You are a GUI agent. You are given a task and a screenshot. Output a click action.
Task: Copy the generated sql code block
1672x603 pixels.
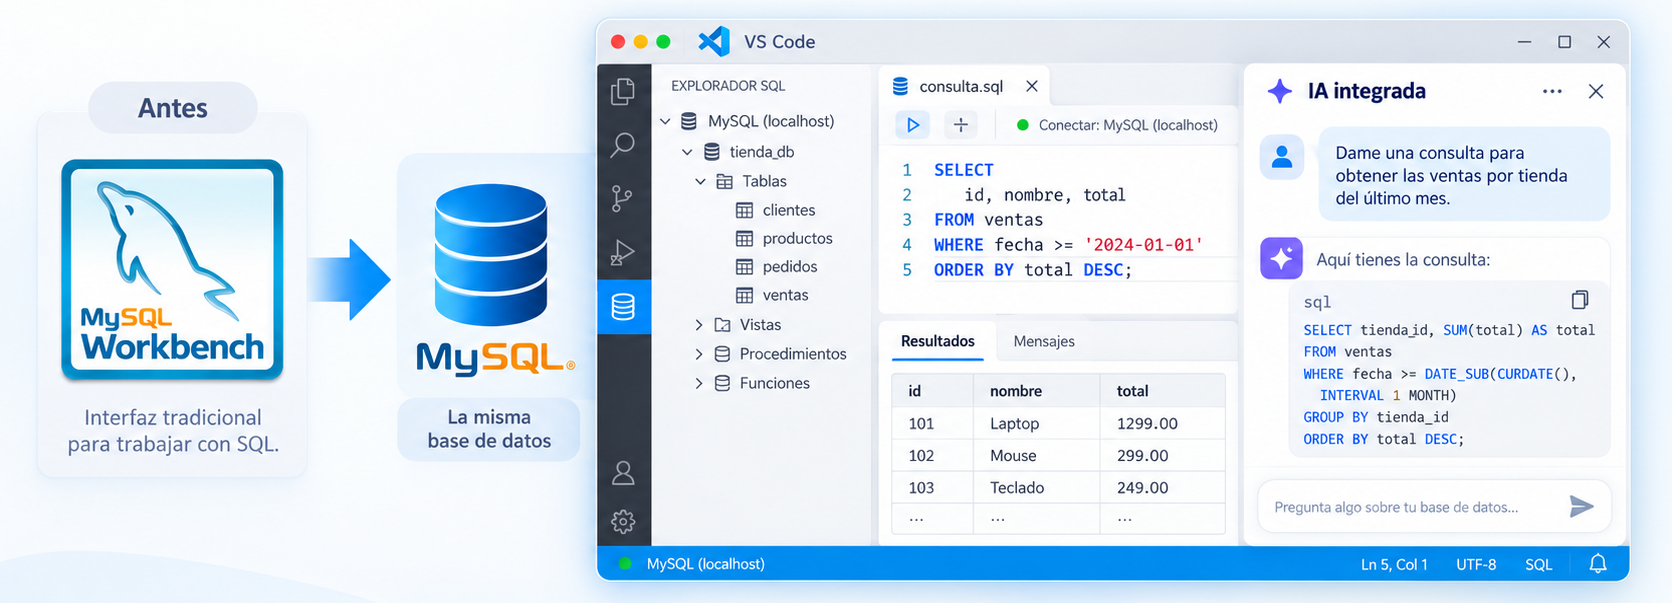tap(1580, 300)
